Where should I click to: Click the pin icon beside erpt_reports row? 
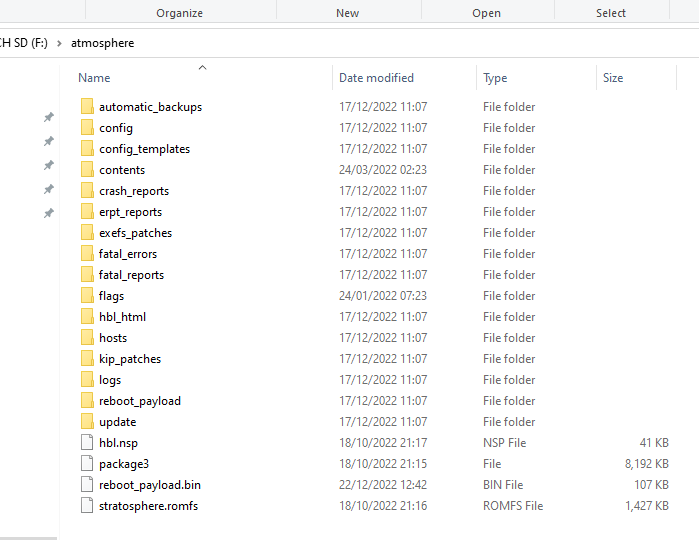tap(49, 214)
